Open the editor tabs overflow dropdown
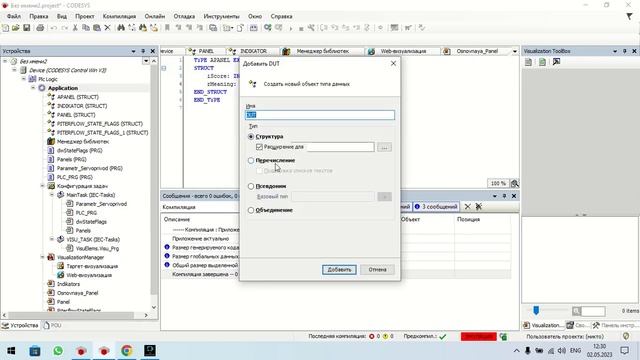 515,51
